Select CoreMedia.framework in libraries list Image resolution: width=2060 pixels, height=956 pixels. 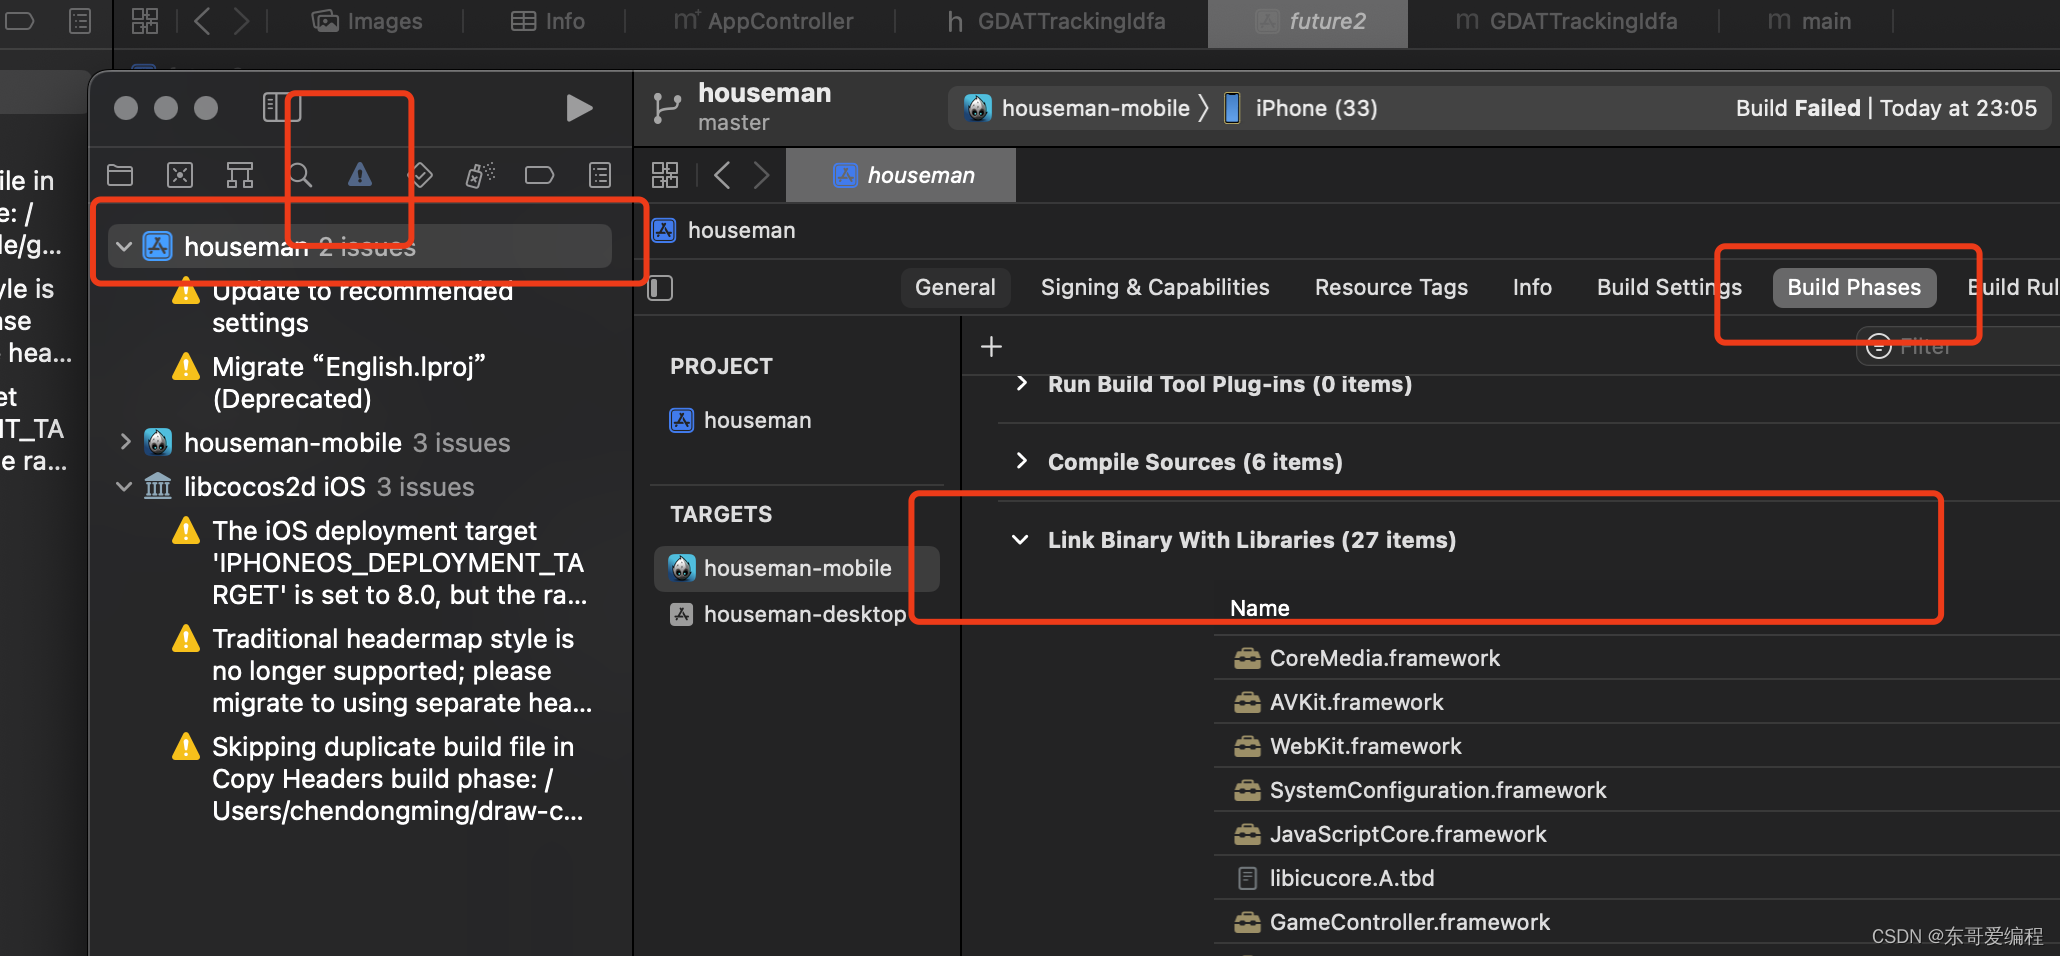[x=1637, y=658]
